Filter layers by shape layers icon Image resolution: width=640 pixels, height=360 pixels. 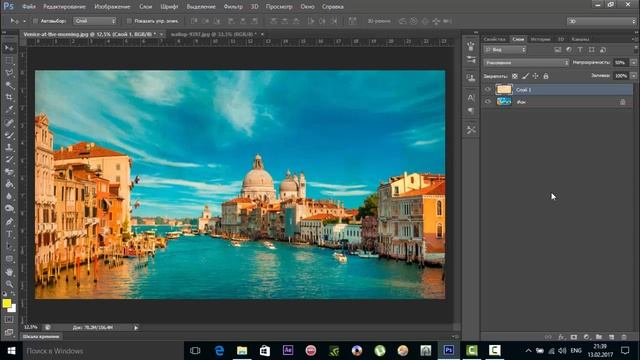point(591,50)
